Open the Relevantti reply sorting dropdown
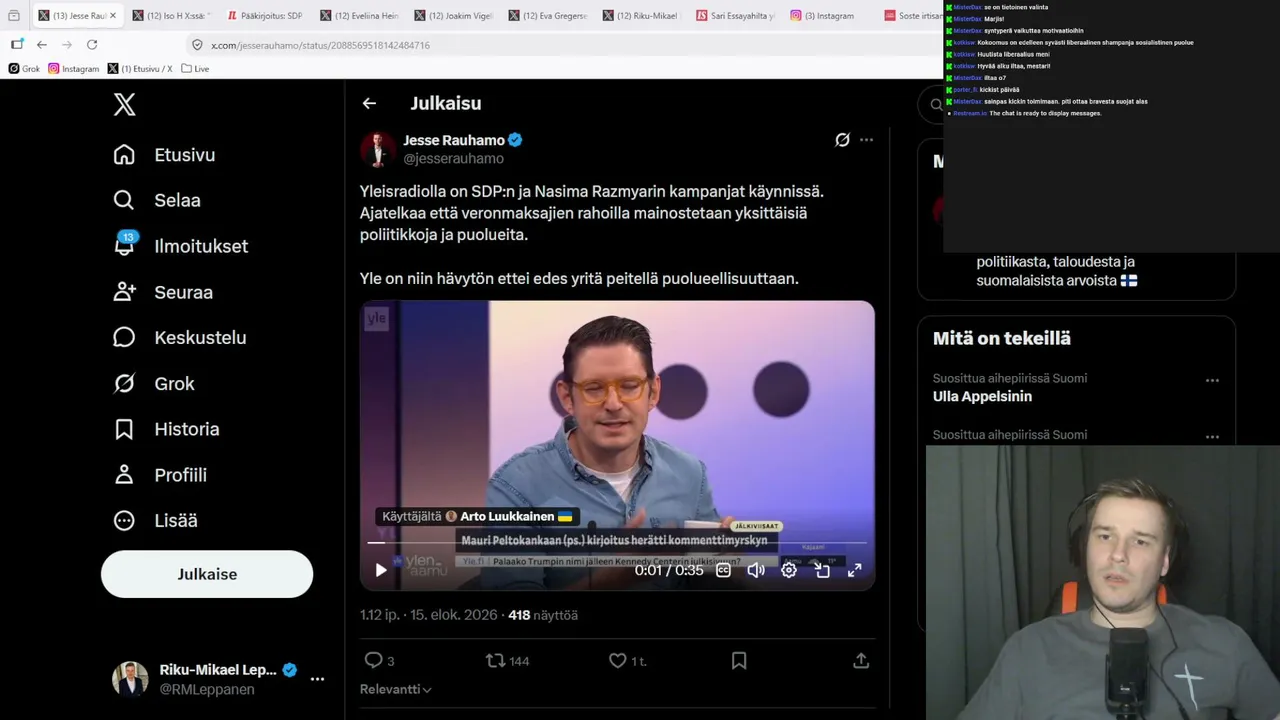The image size is (1280, 720). (396, 689)
